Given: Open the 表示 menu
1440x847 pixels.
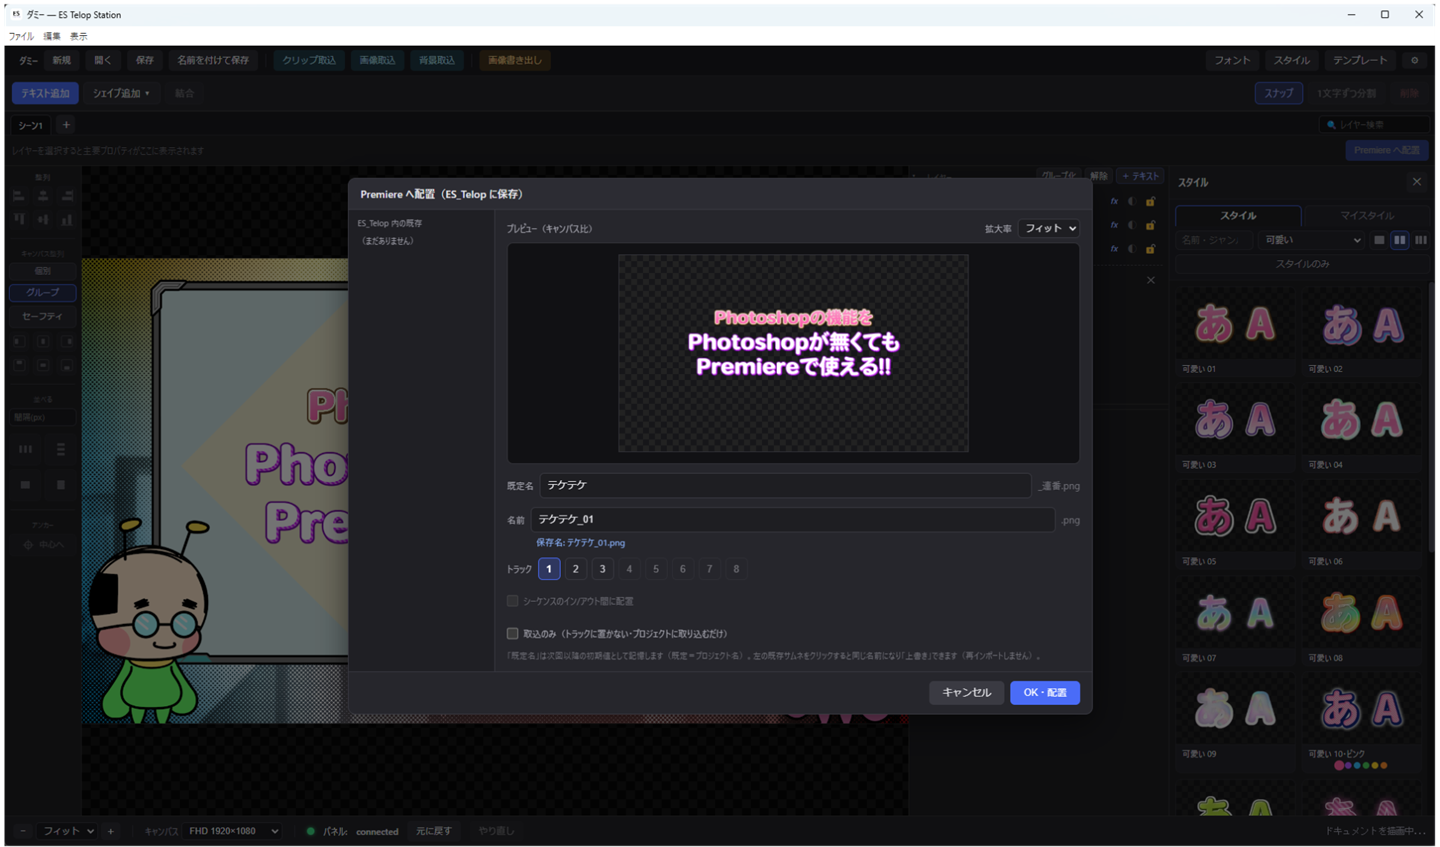Looking at the screenshot, I should pos(78,36).
